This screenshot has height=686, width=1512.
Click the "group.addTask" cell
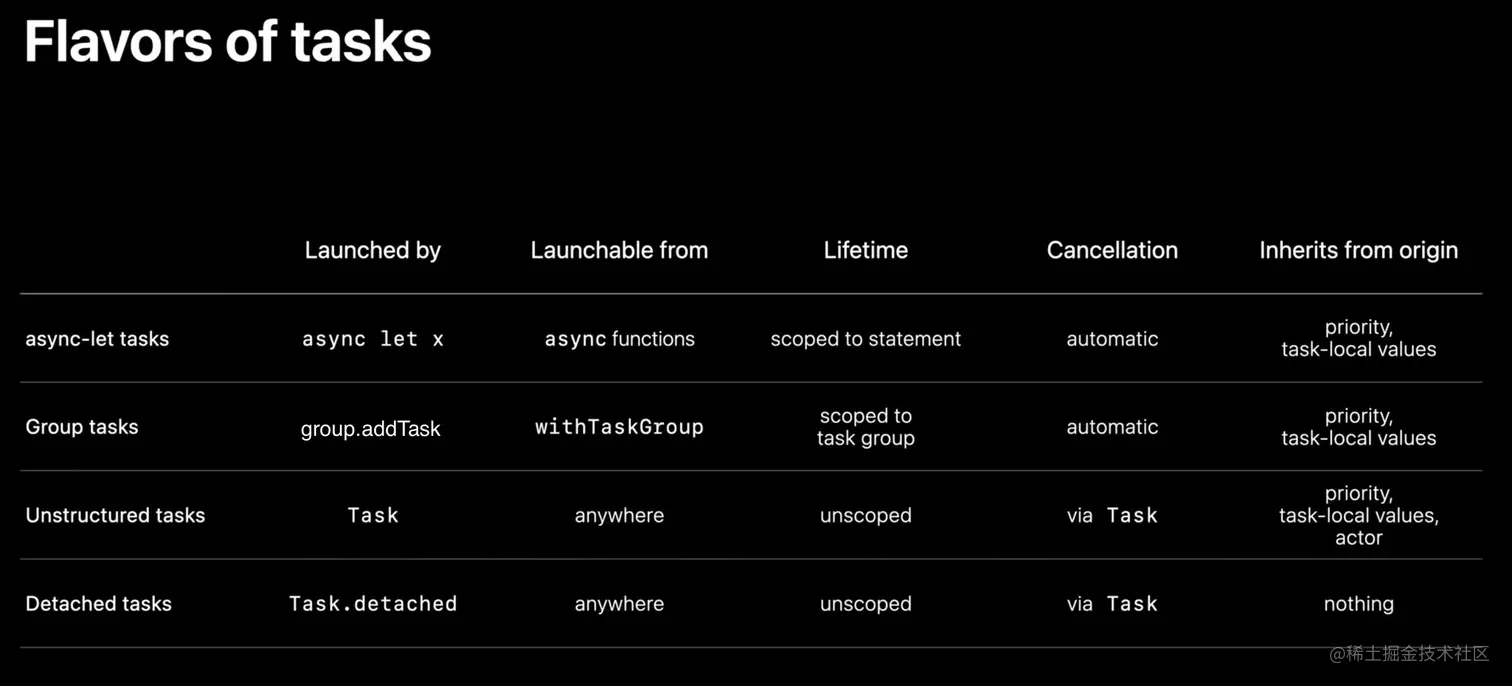pos(371,429)
